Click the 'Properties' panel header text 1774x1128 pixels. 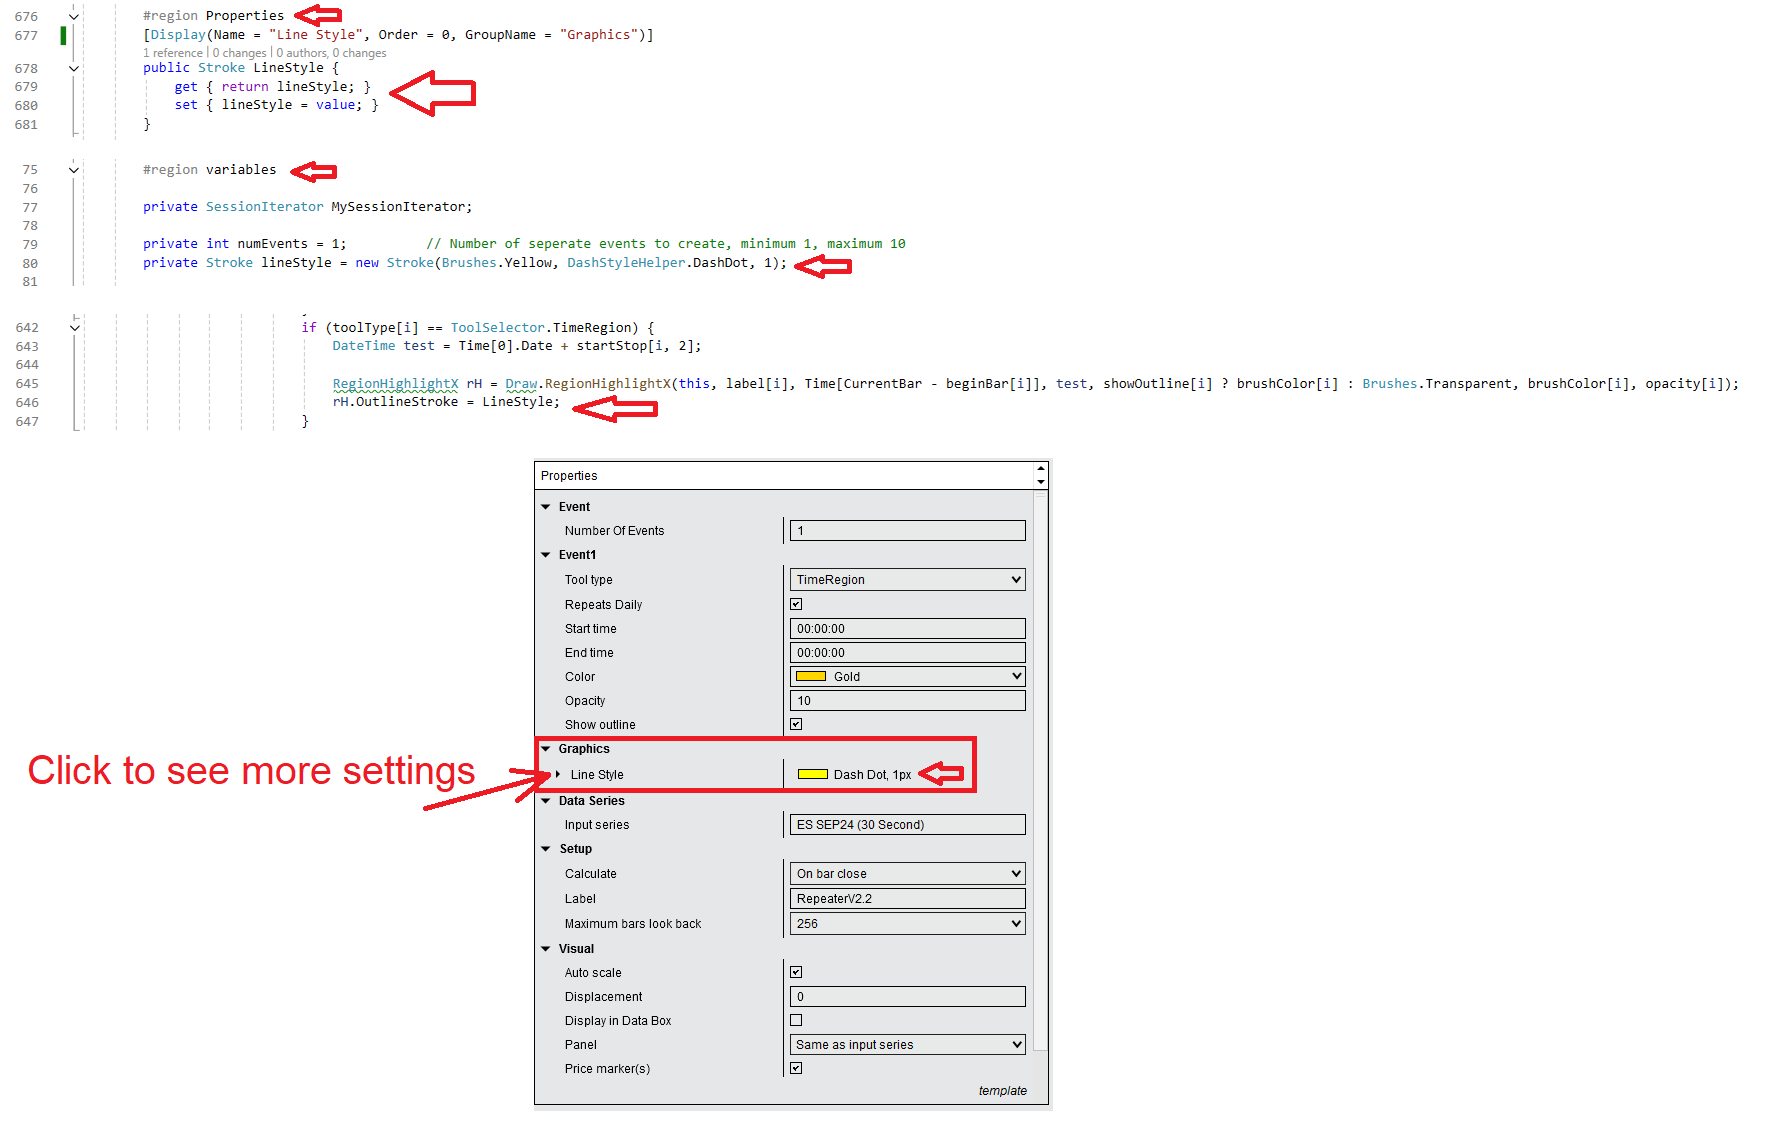click(569, 476)
